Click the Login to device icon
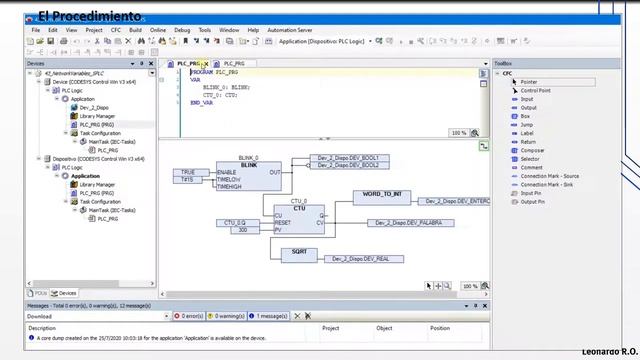640x360 pixels. pyautogui.click(x=379, y=41)
